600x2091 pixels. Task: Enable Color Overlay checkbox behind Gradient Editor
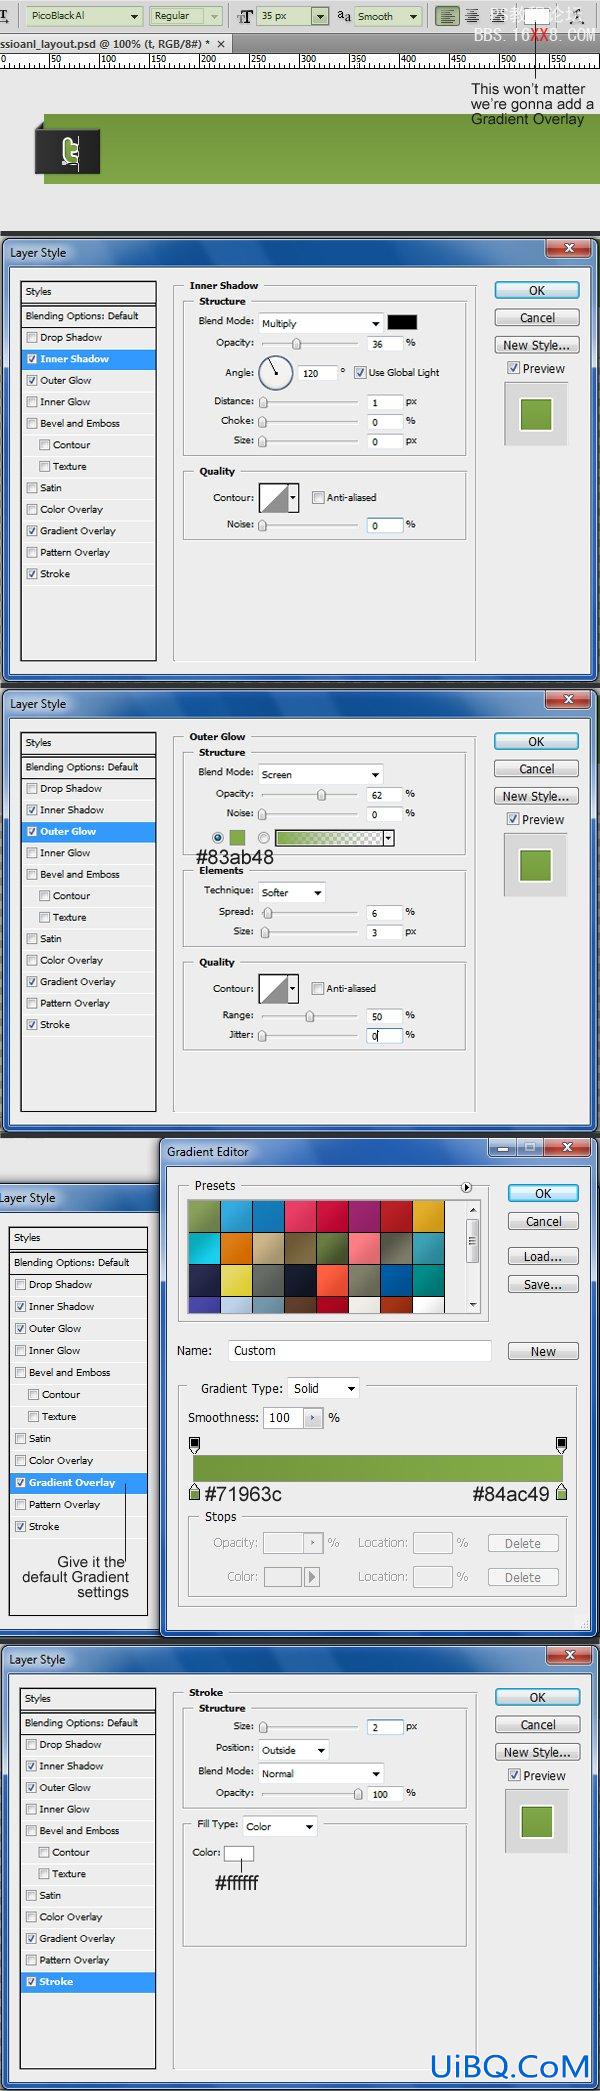21,1461
